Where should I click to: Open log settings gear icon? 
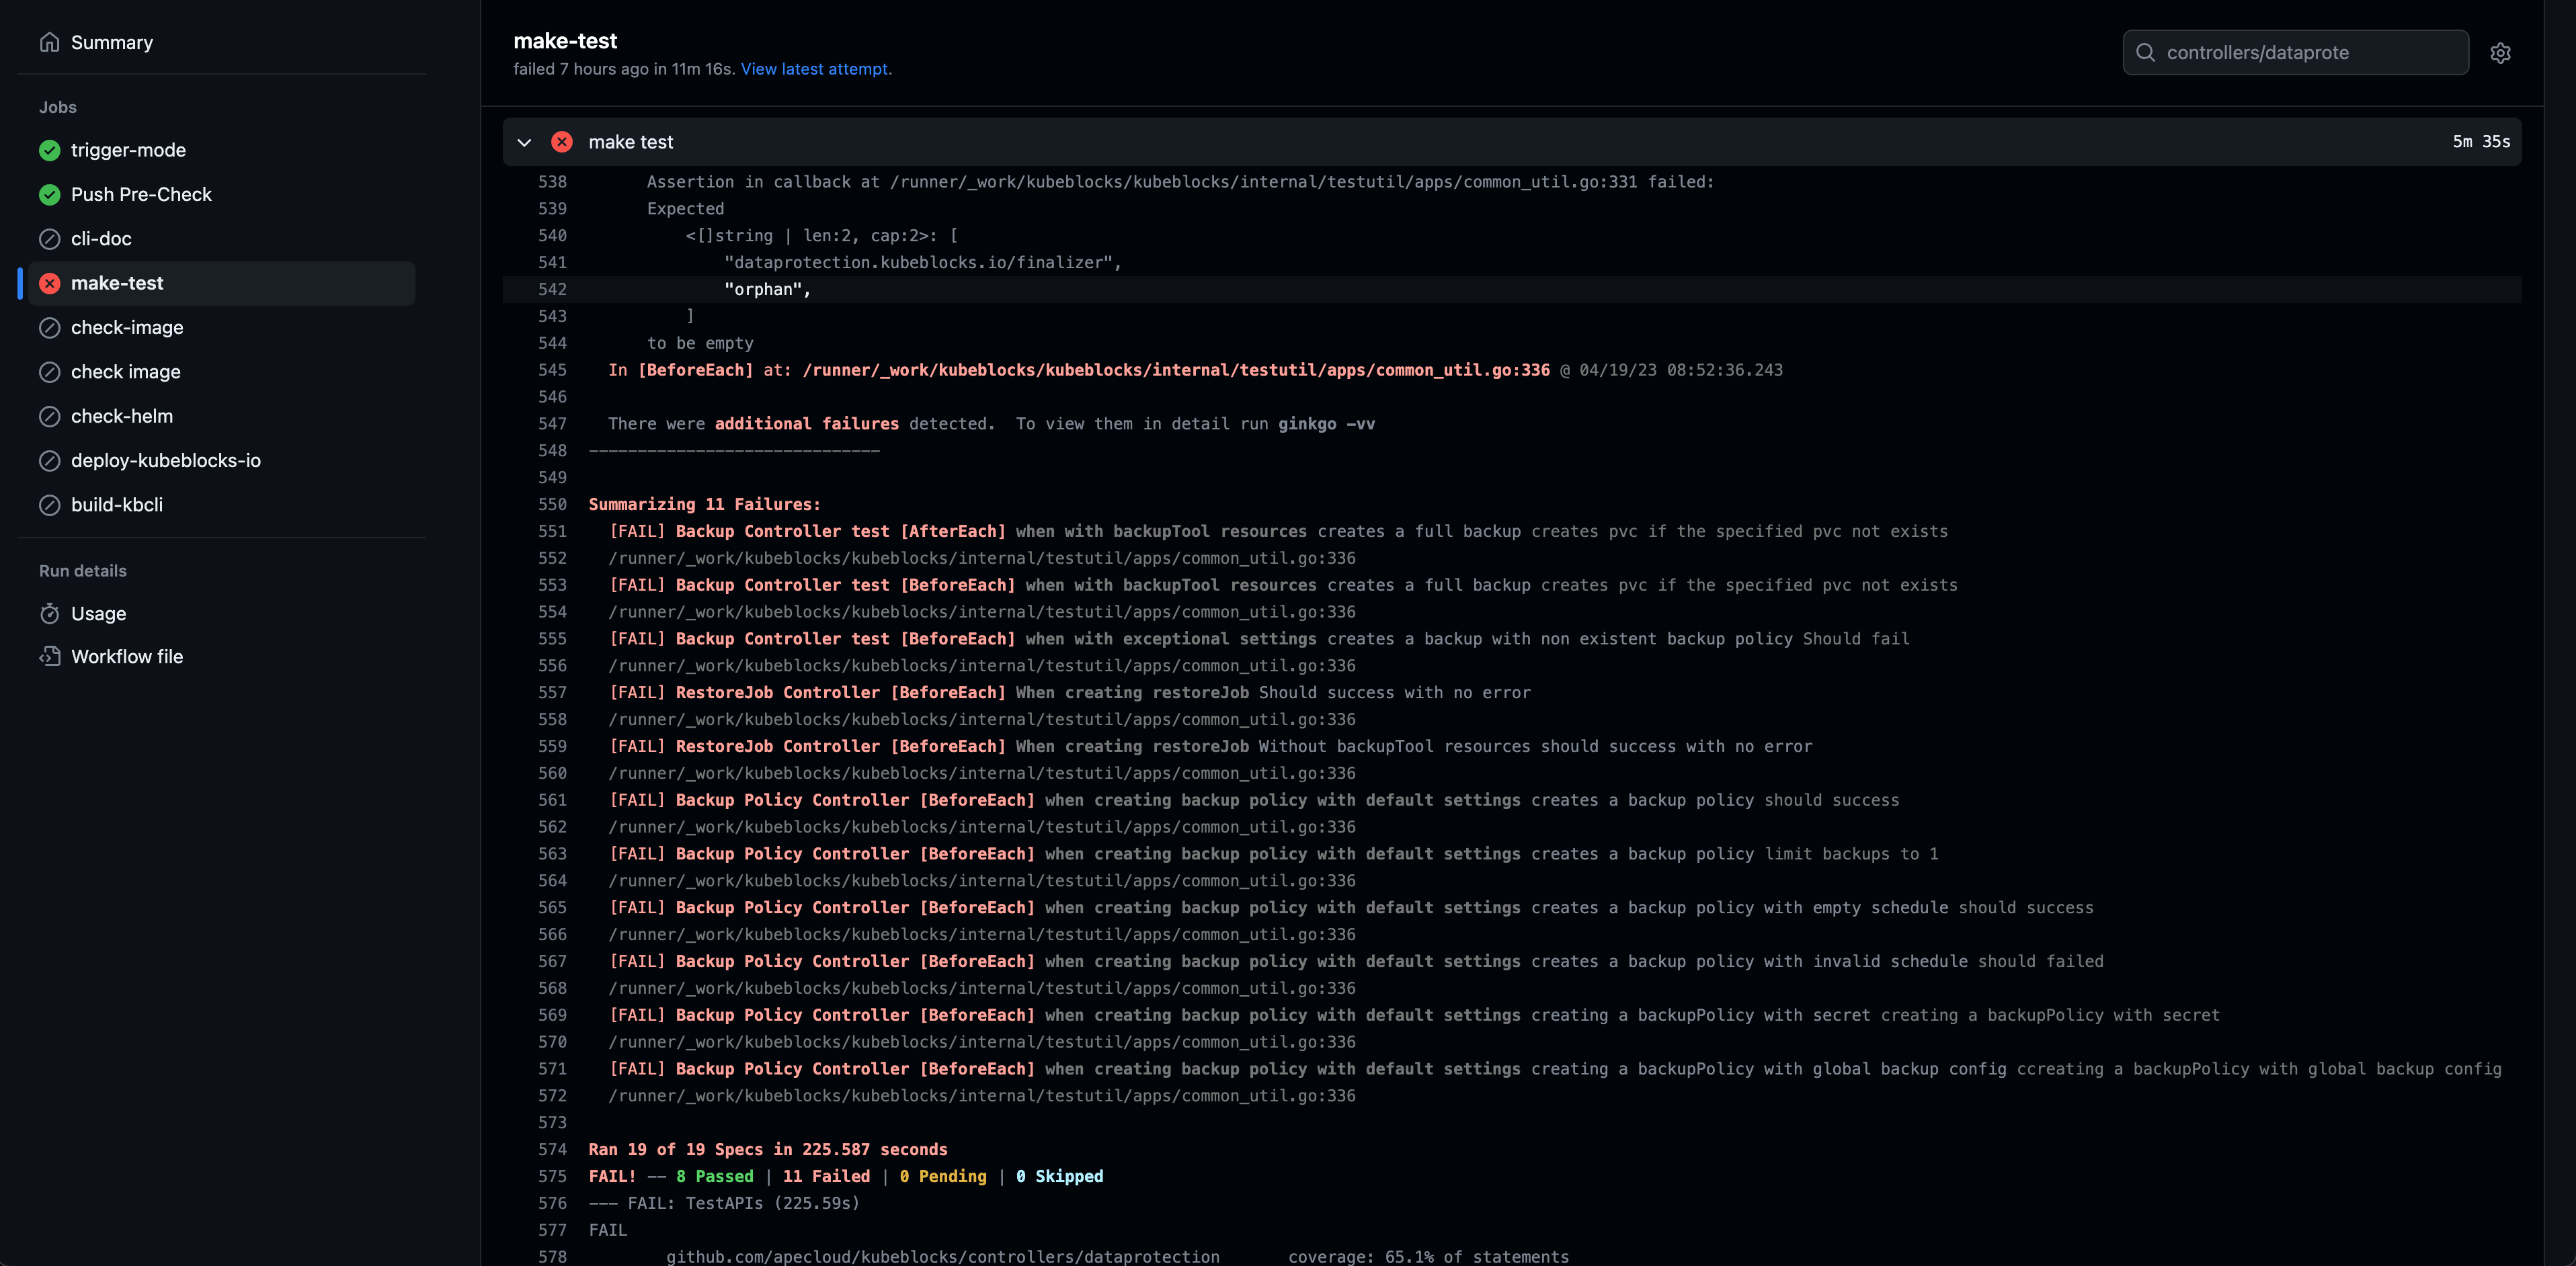click(2500, 53)
